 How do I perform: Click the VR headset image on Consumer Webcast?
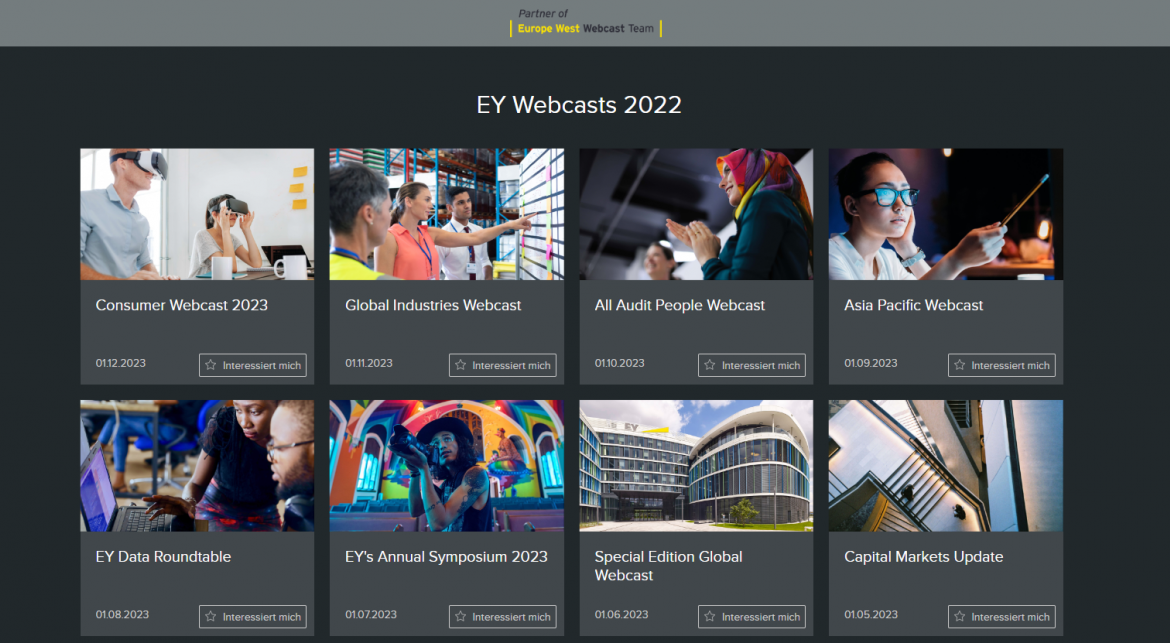click(196, 214)
